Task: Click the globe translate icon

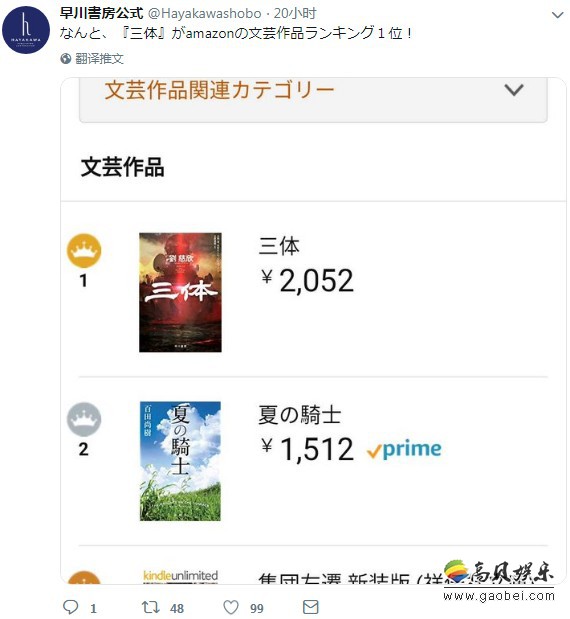Action: 66,59
